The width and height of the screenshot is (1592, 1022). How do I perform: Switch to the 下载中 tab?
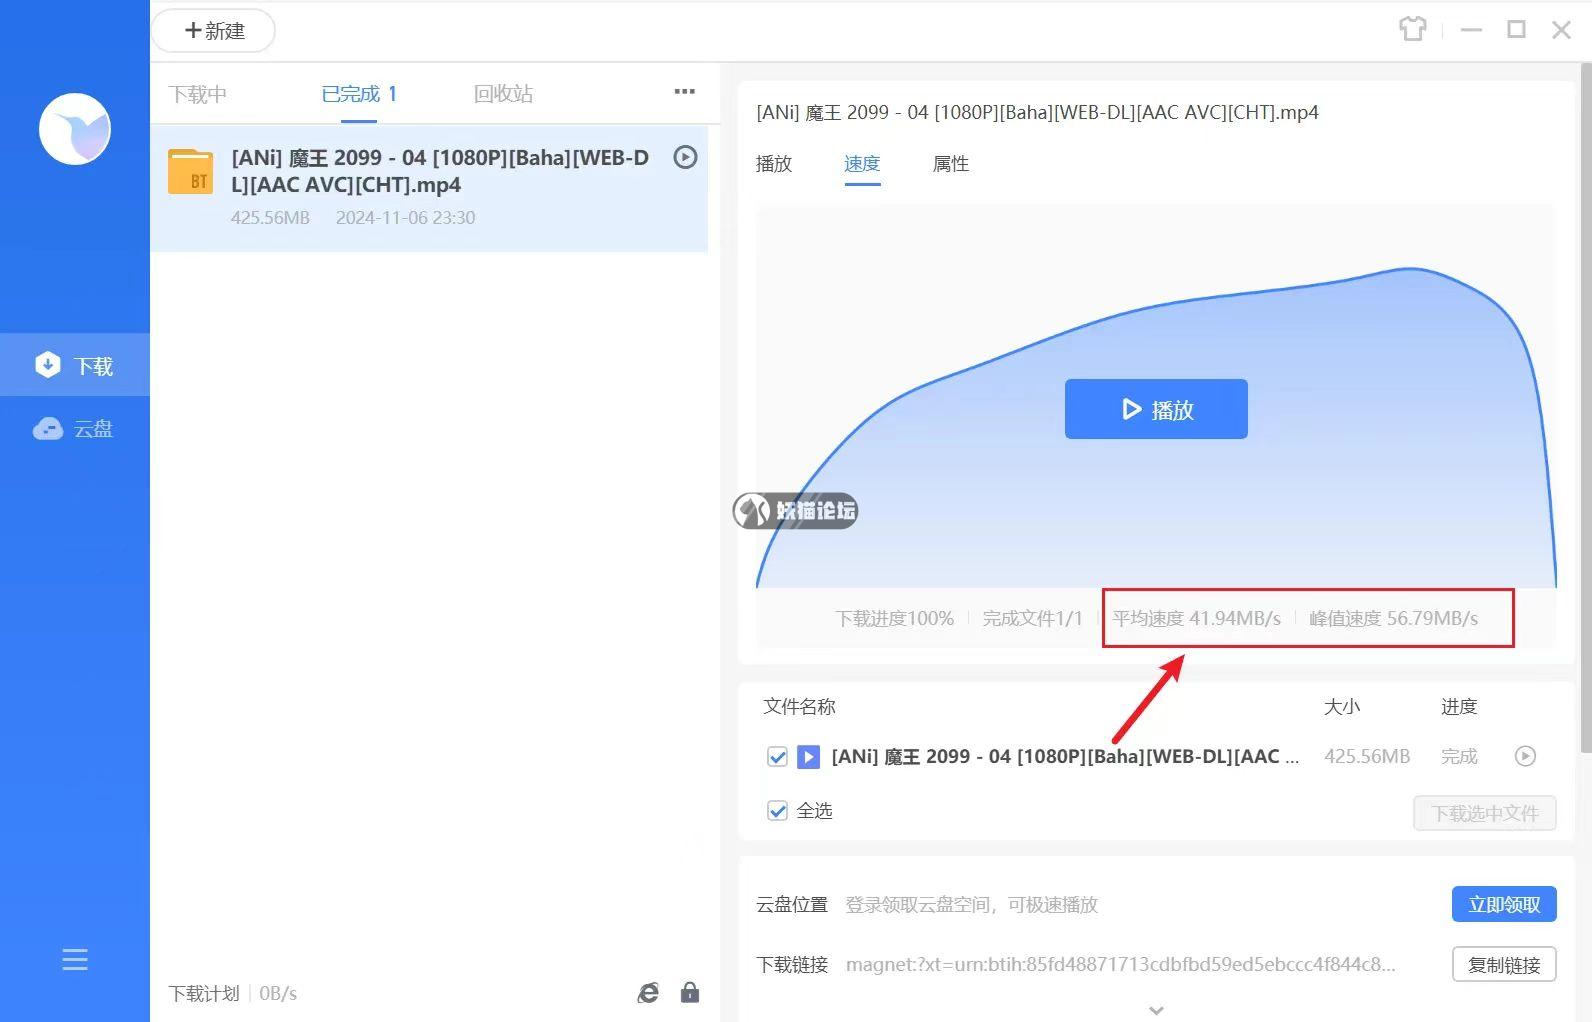coord(198,94)
